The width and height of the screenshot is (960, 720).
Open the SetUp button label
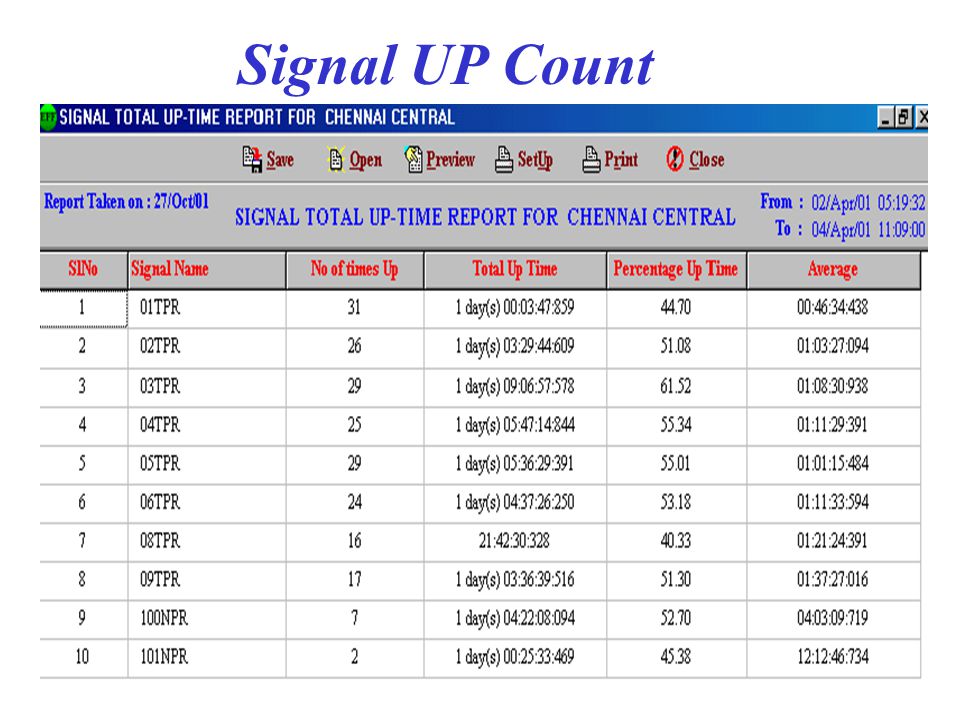click(x=535, y=160)
